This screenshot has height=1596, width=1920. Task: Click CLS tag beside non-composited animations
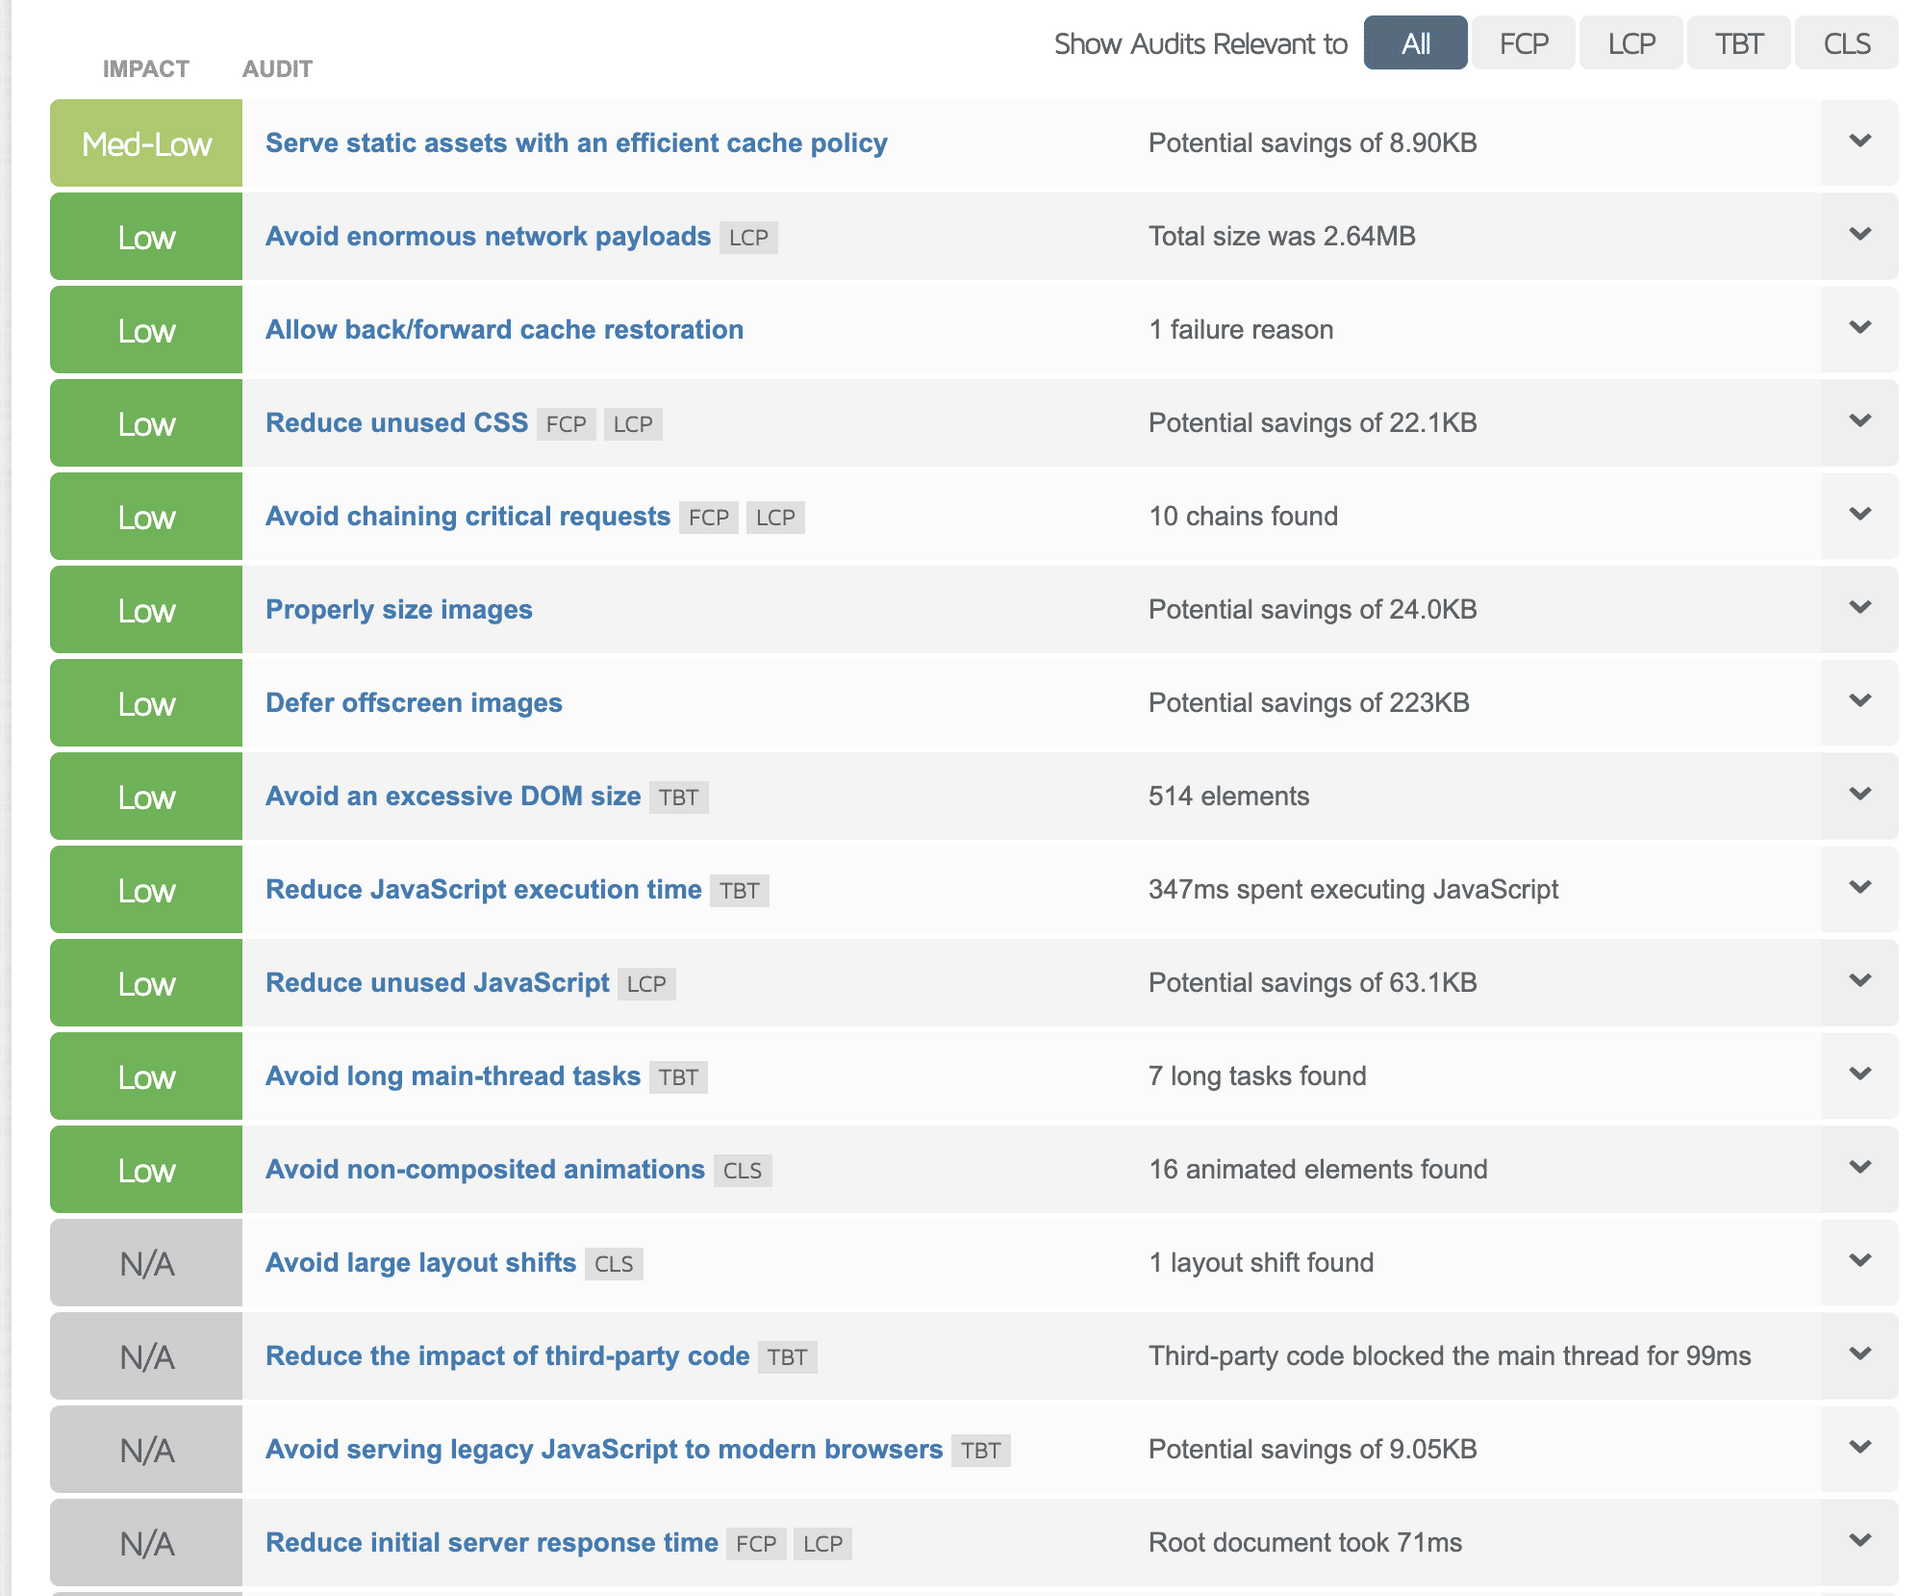pos(742,1171)
